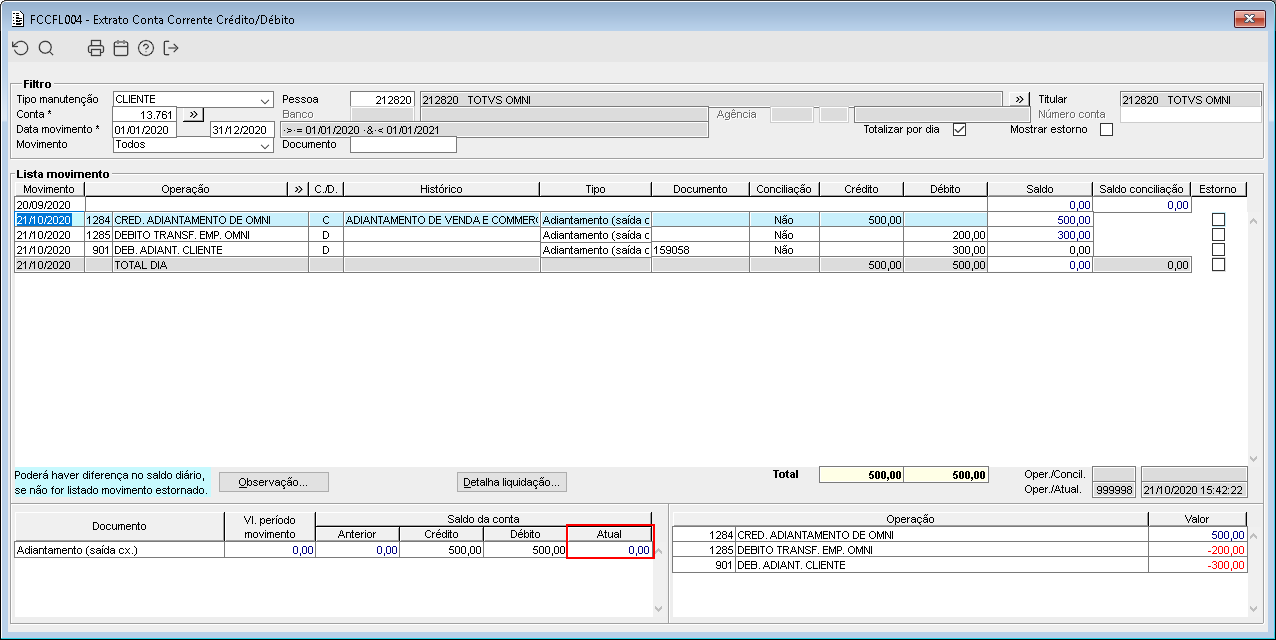Click the '»' button next to Conta
1276x640 pixels.
tap(194, 115)
